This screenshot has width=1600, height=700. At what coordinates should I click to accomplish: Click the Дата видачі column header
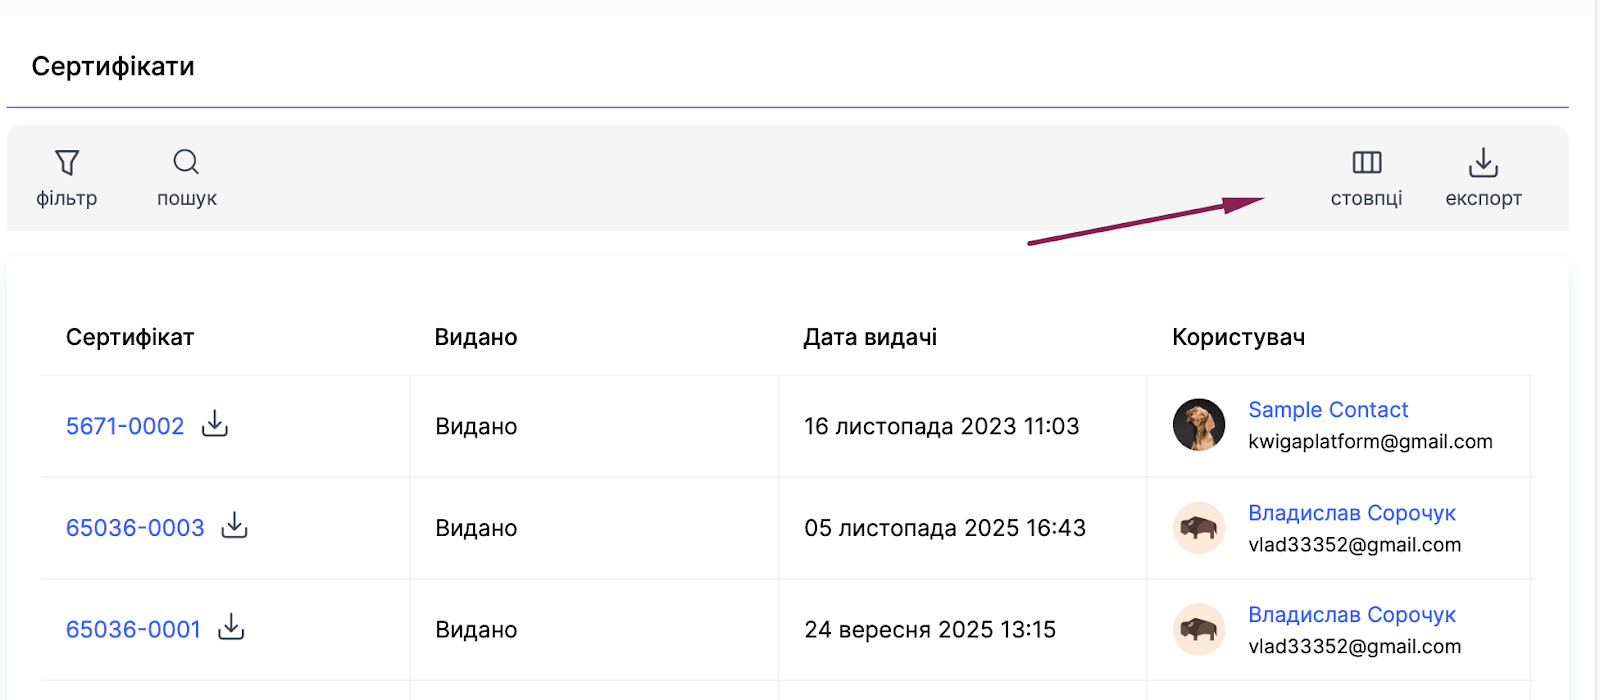point(870,337)
